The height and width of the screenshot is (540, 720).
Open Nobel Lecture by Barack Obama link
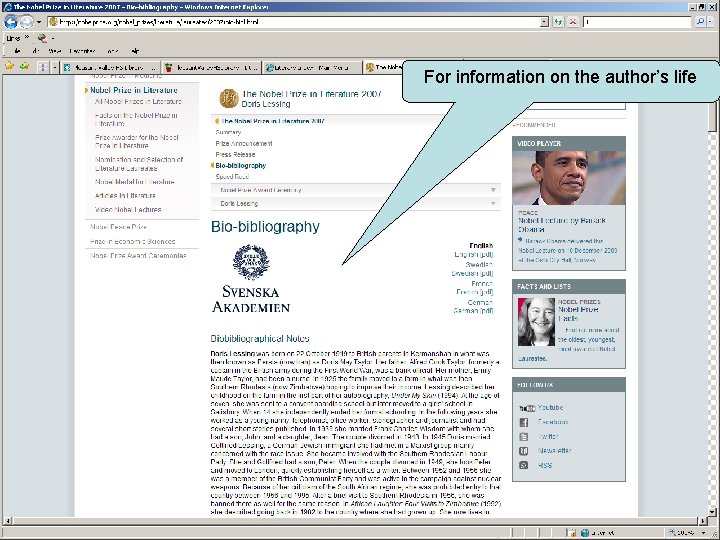coord(562,225)
